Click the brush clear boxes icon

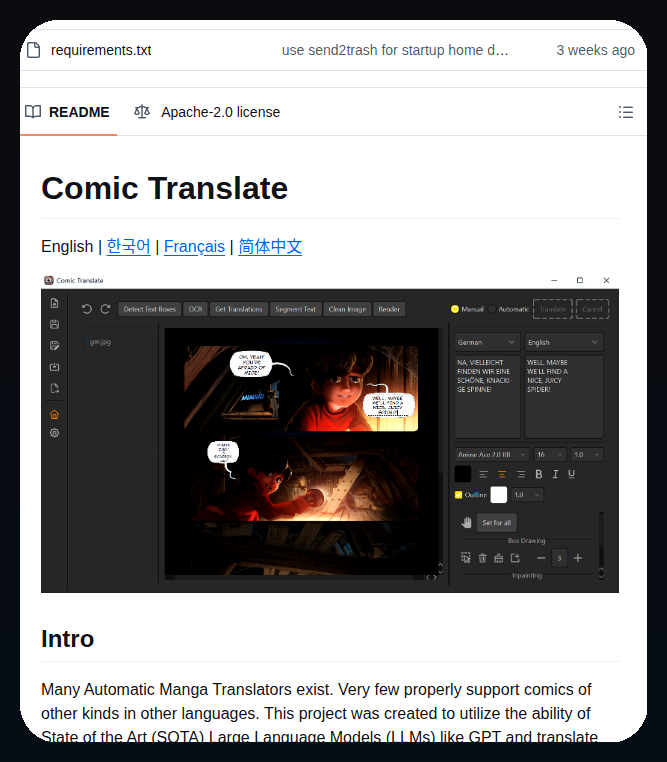click(x=498, y=558)
